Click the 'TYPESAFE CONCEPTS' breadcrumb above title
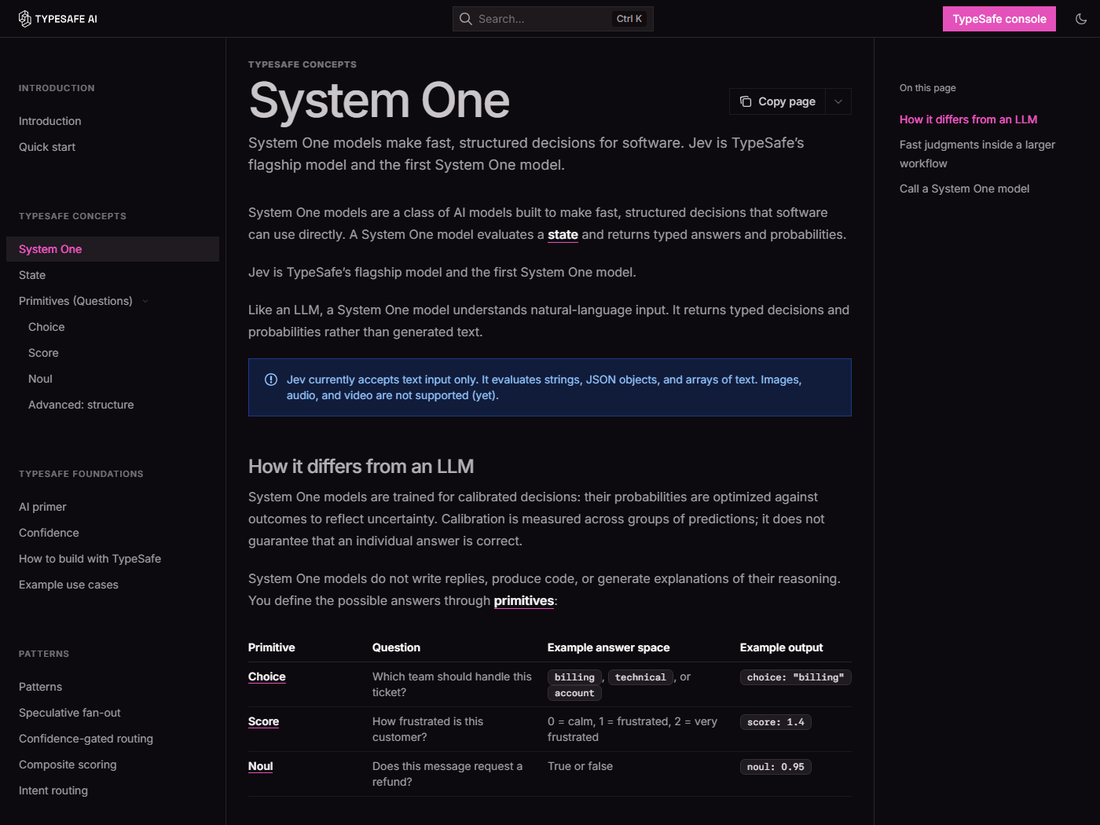This screenshot has width=1100, height=825. pos(302,65)
